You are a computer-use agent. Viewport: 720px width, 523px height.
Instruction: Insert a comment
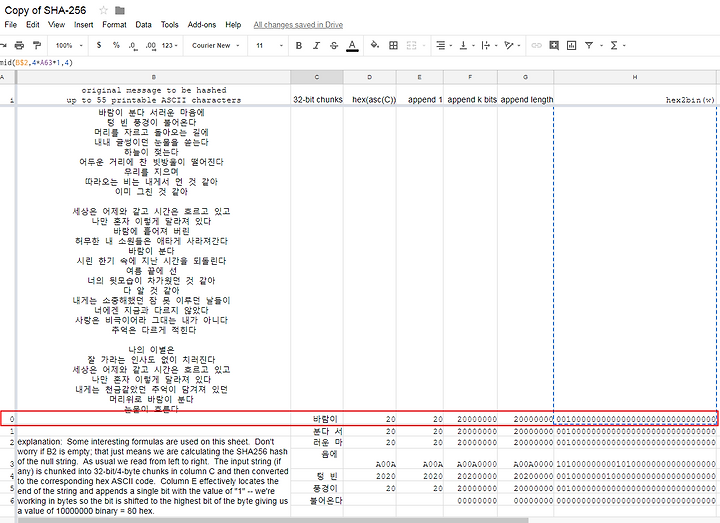(x=554, y=45)
